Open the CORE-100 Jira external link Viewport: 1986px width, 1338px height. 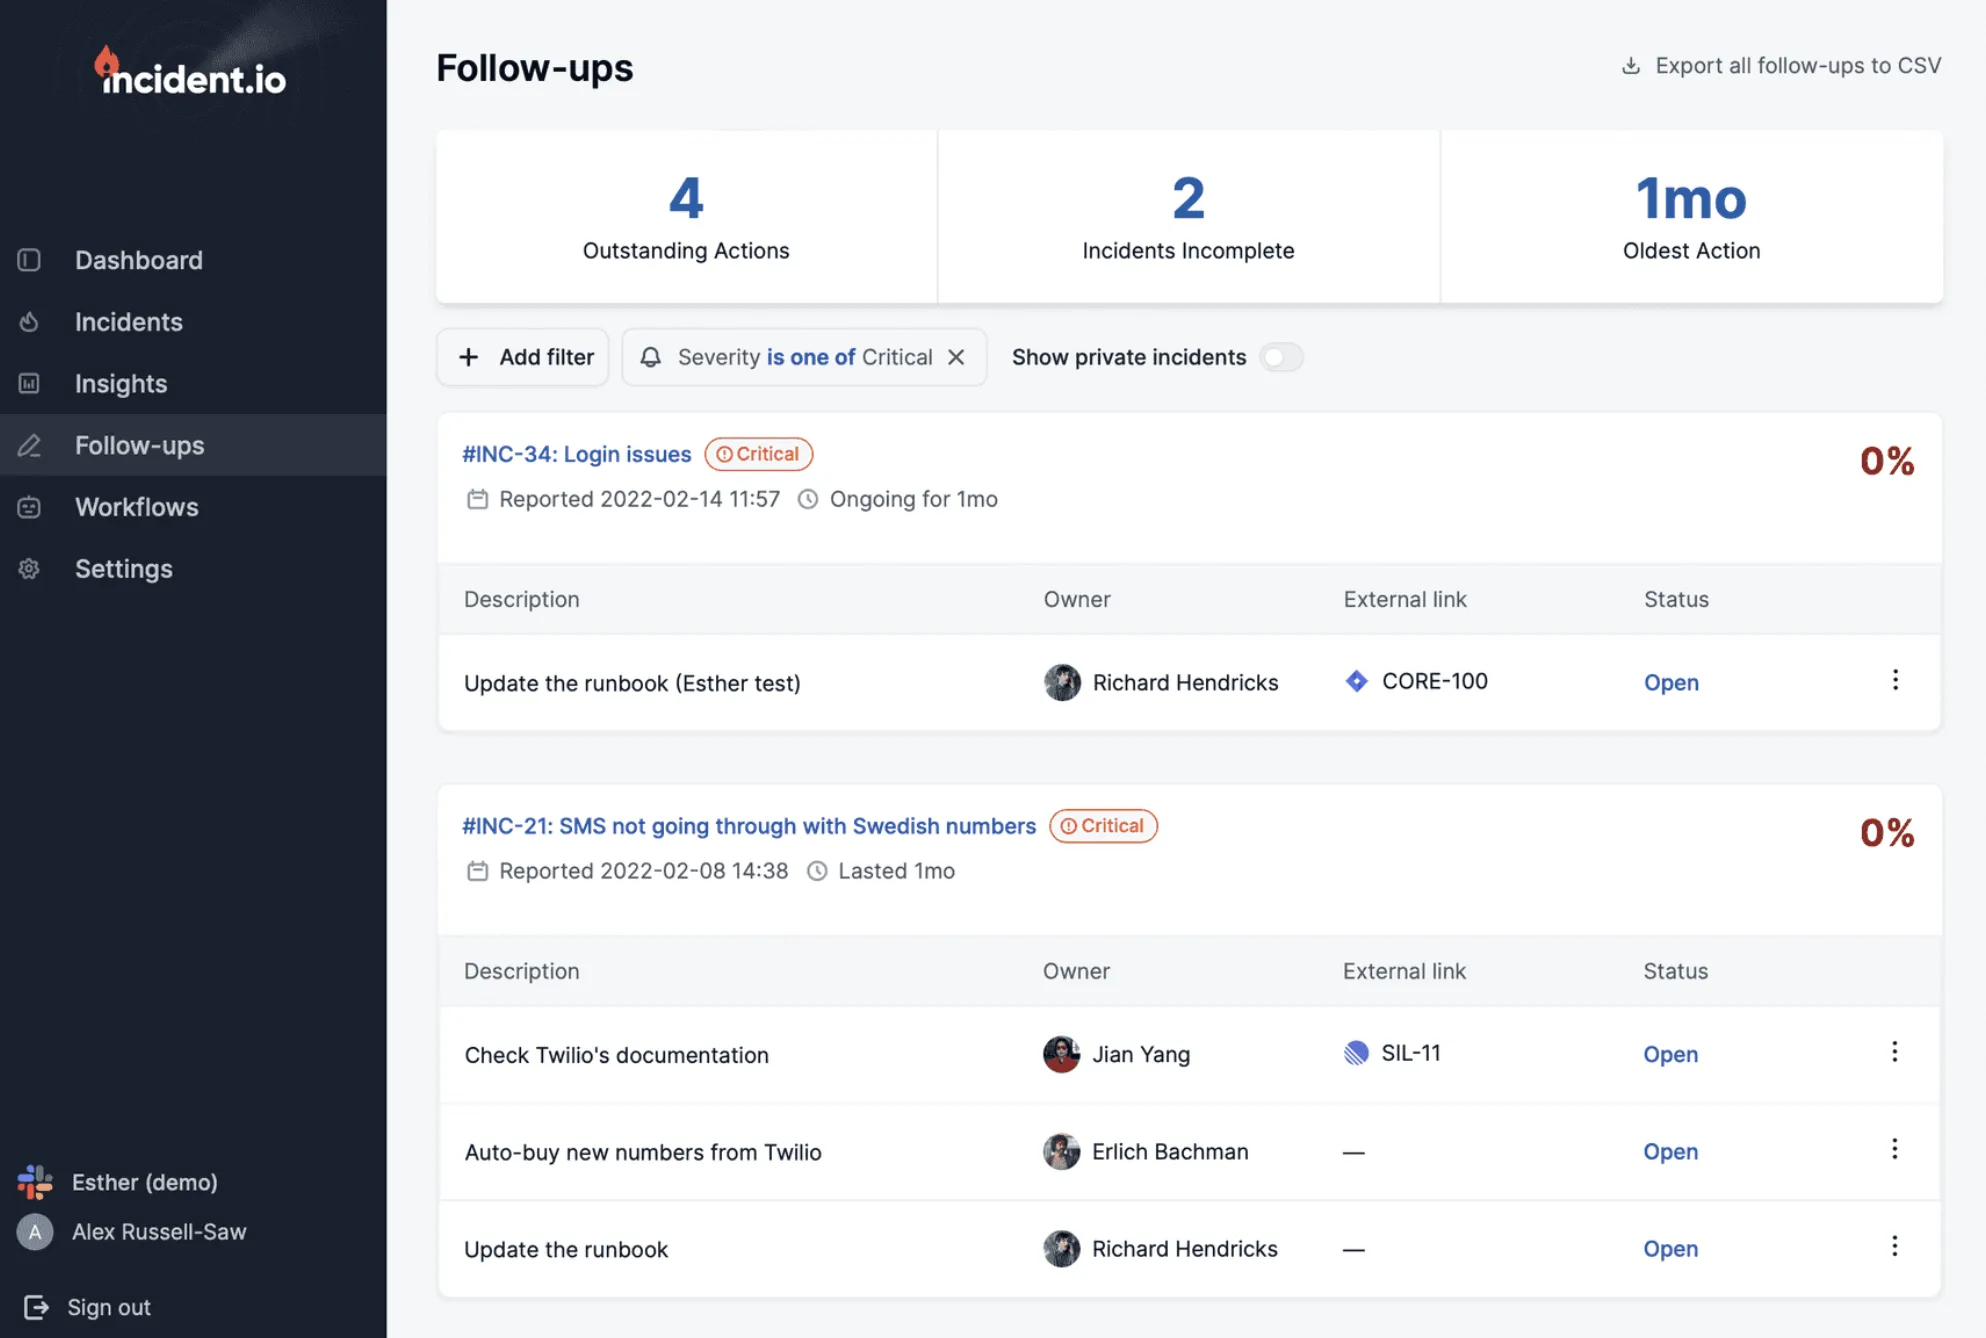(1417, 682)
